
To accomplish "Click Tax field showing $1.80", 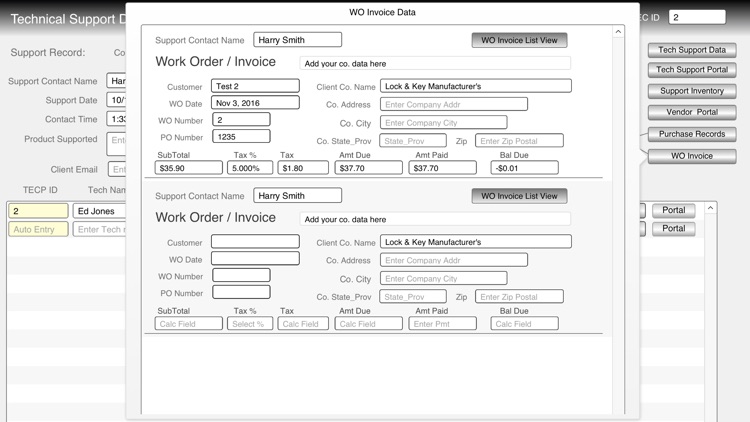I will [303, 168].
